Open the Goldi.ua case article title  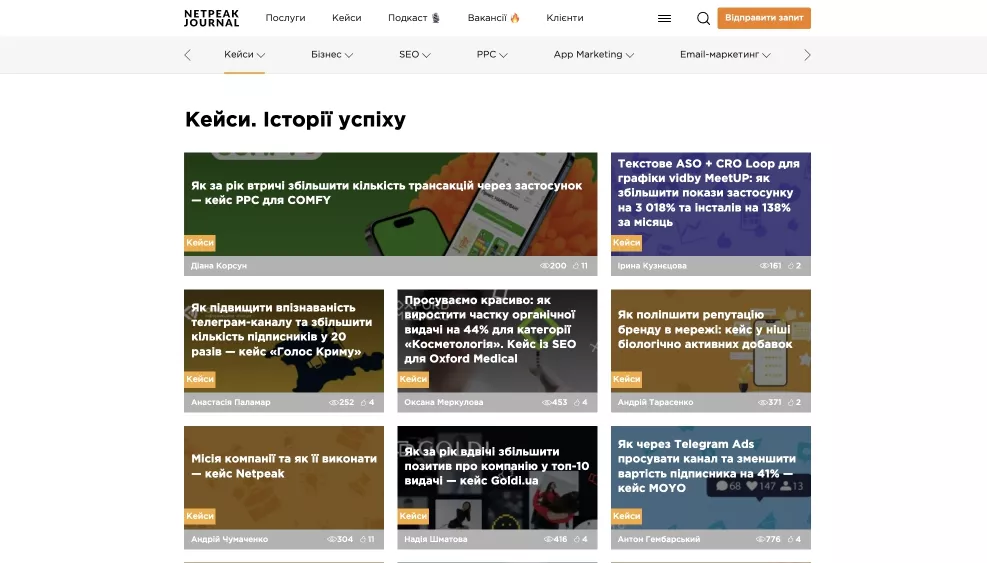pos(497,466)
